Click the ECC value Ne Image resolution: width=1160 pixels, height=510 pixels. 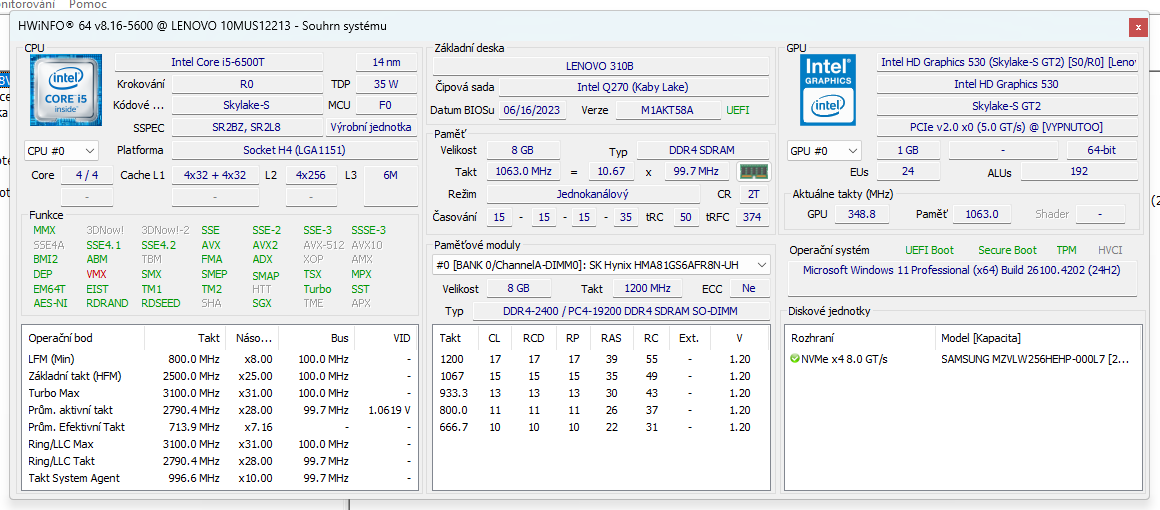pyautogui.click(x=749, y=288)
